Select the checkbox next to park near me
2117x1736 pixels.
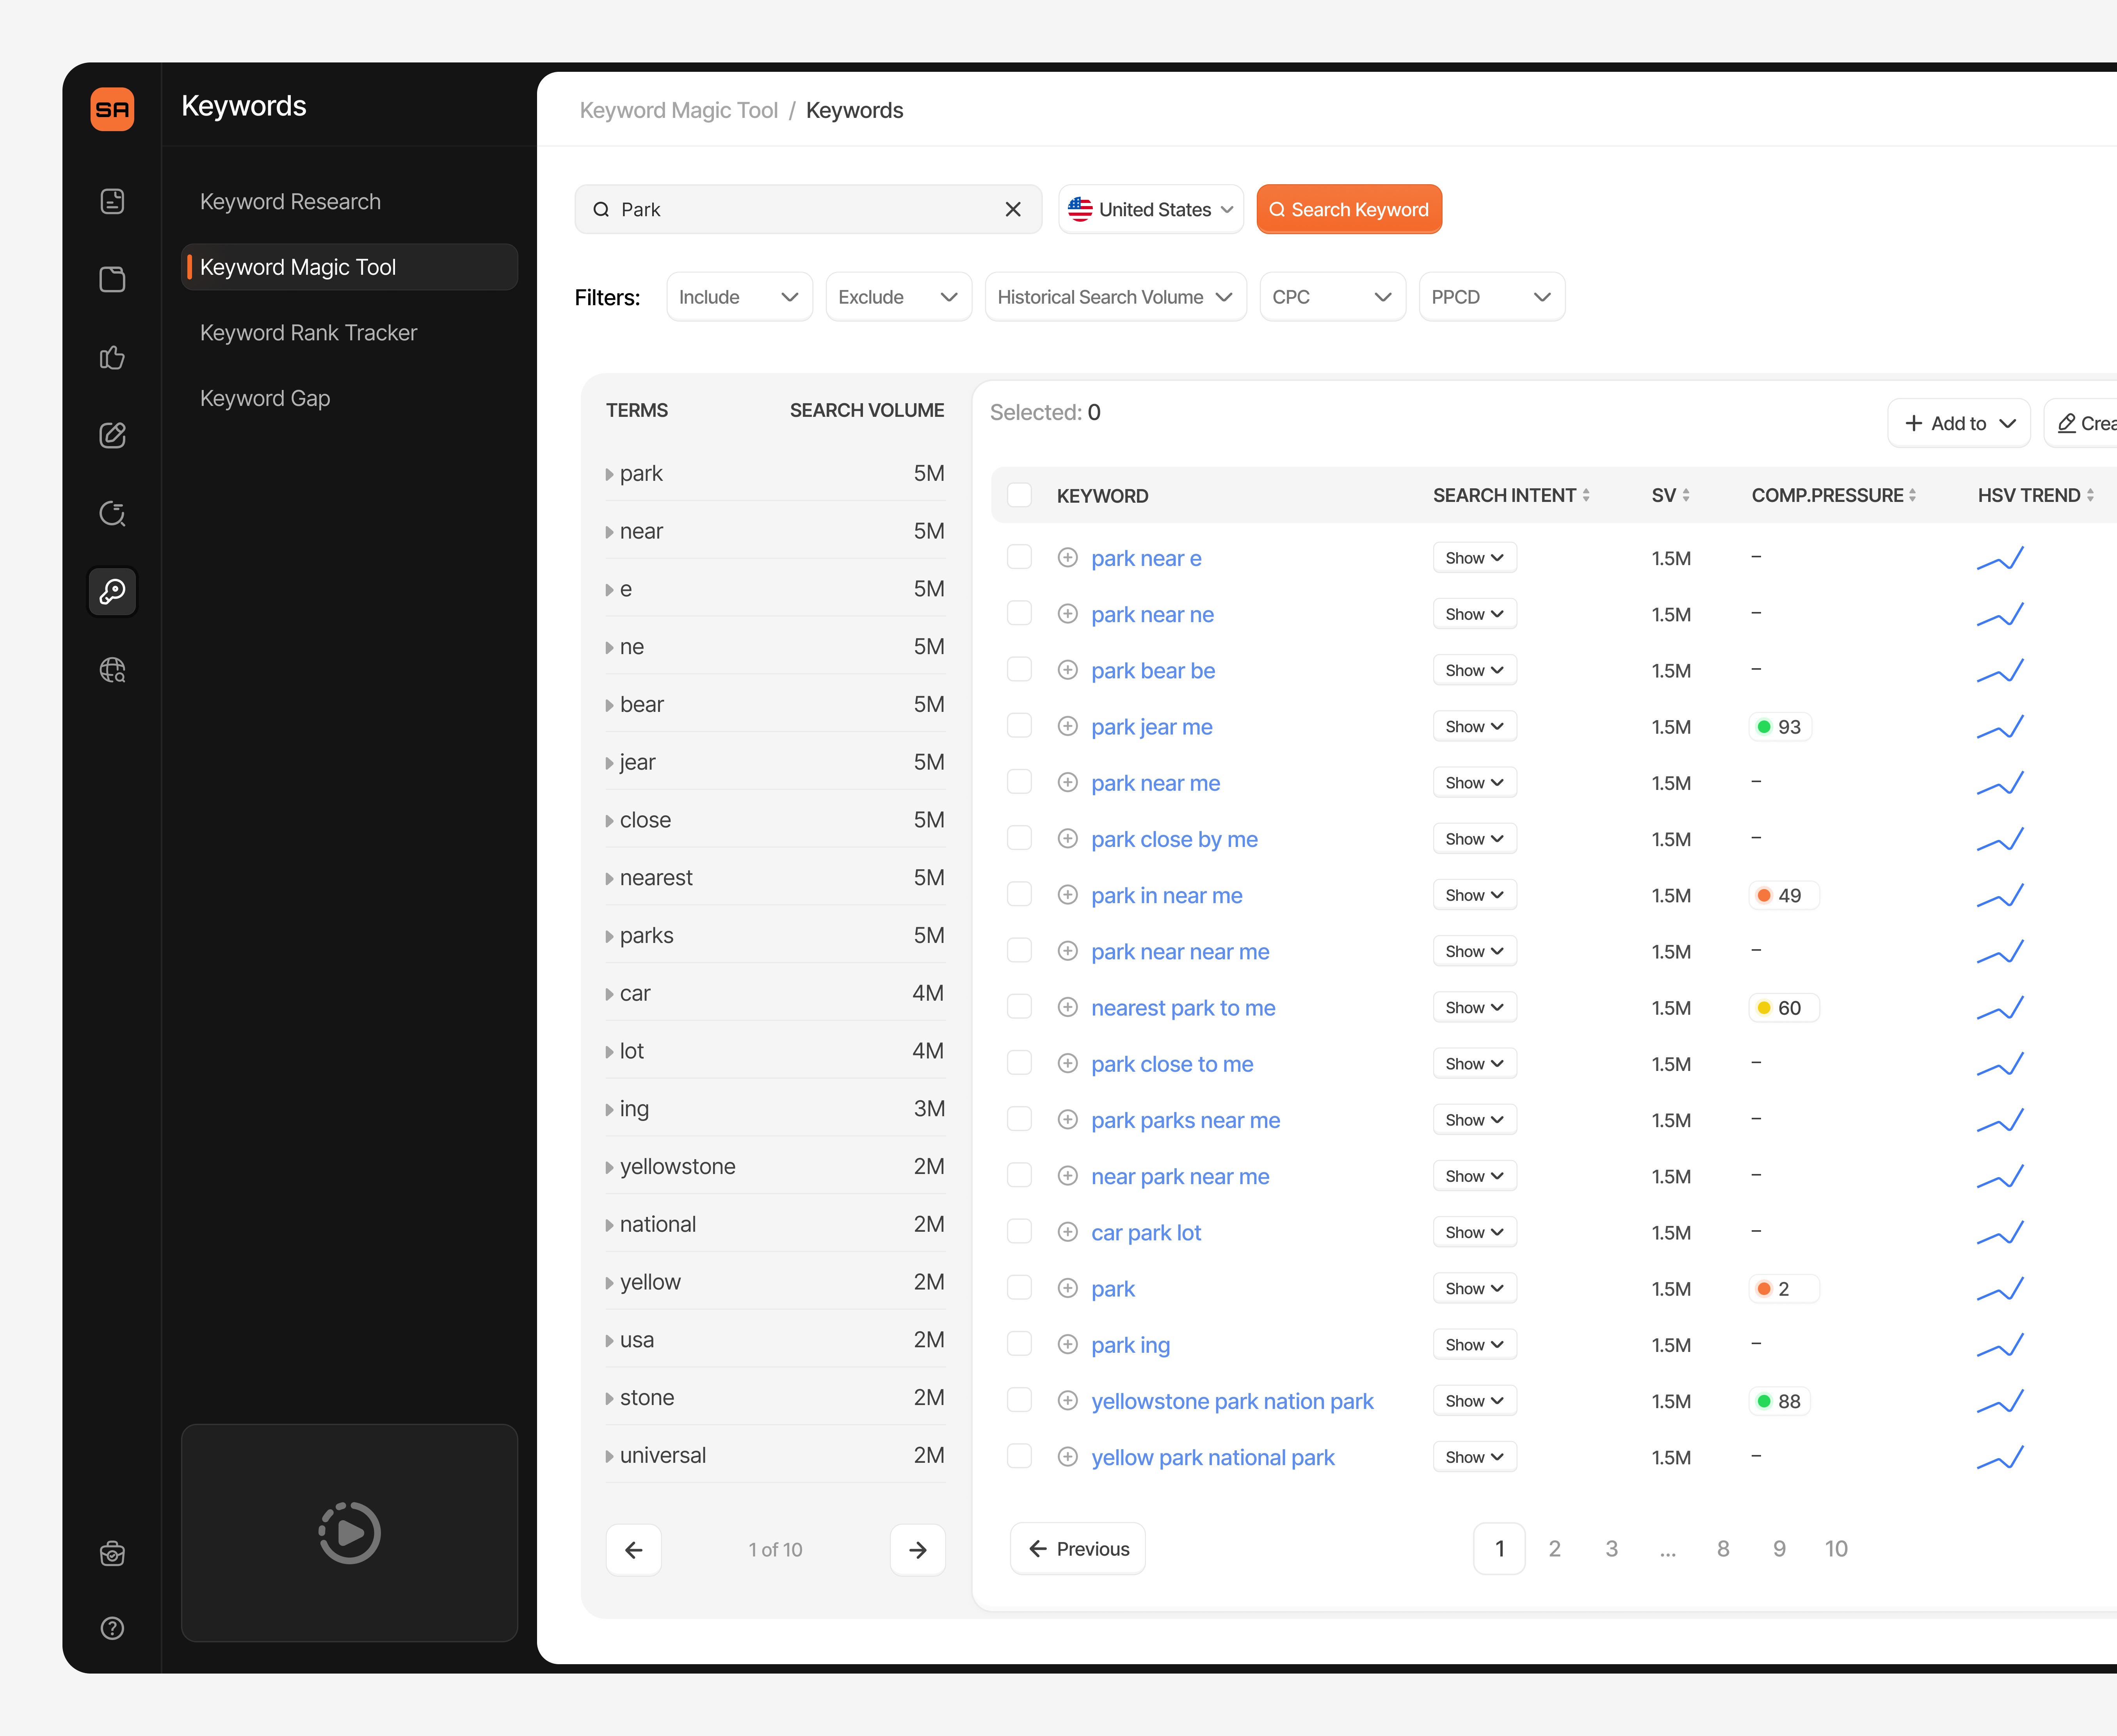(1019, 782)
